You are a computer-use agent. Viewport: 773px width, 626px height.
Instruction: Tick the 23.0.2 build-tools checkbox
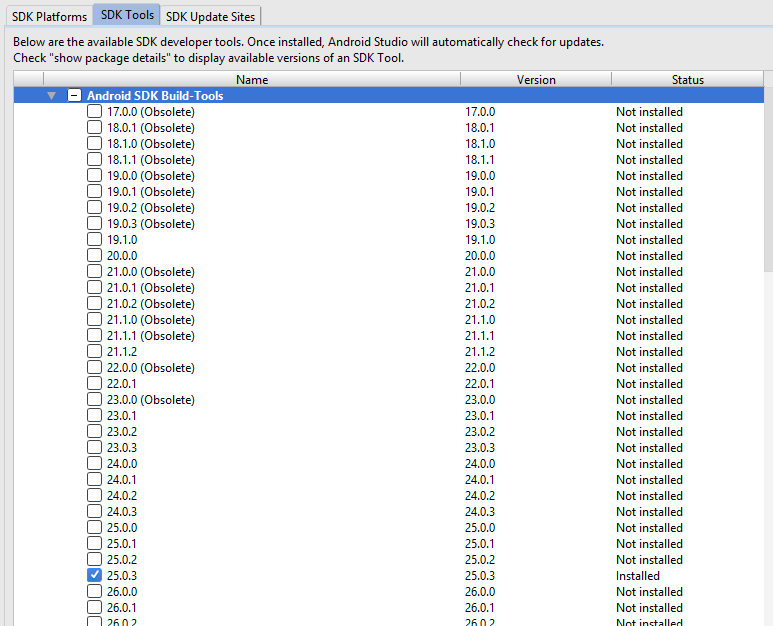coord(94,431)
